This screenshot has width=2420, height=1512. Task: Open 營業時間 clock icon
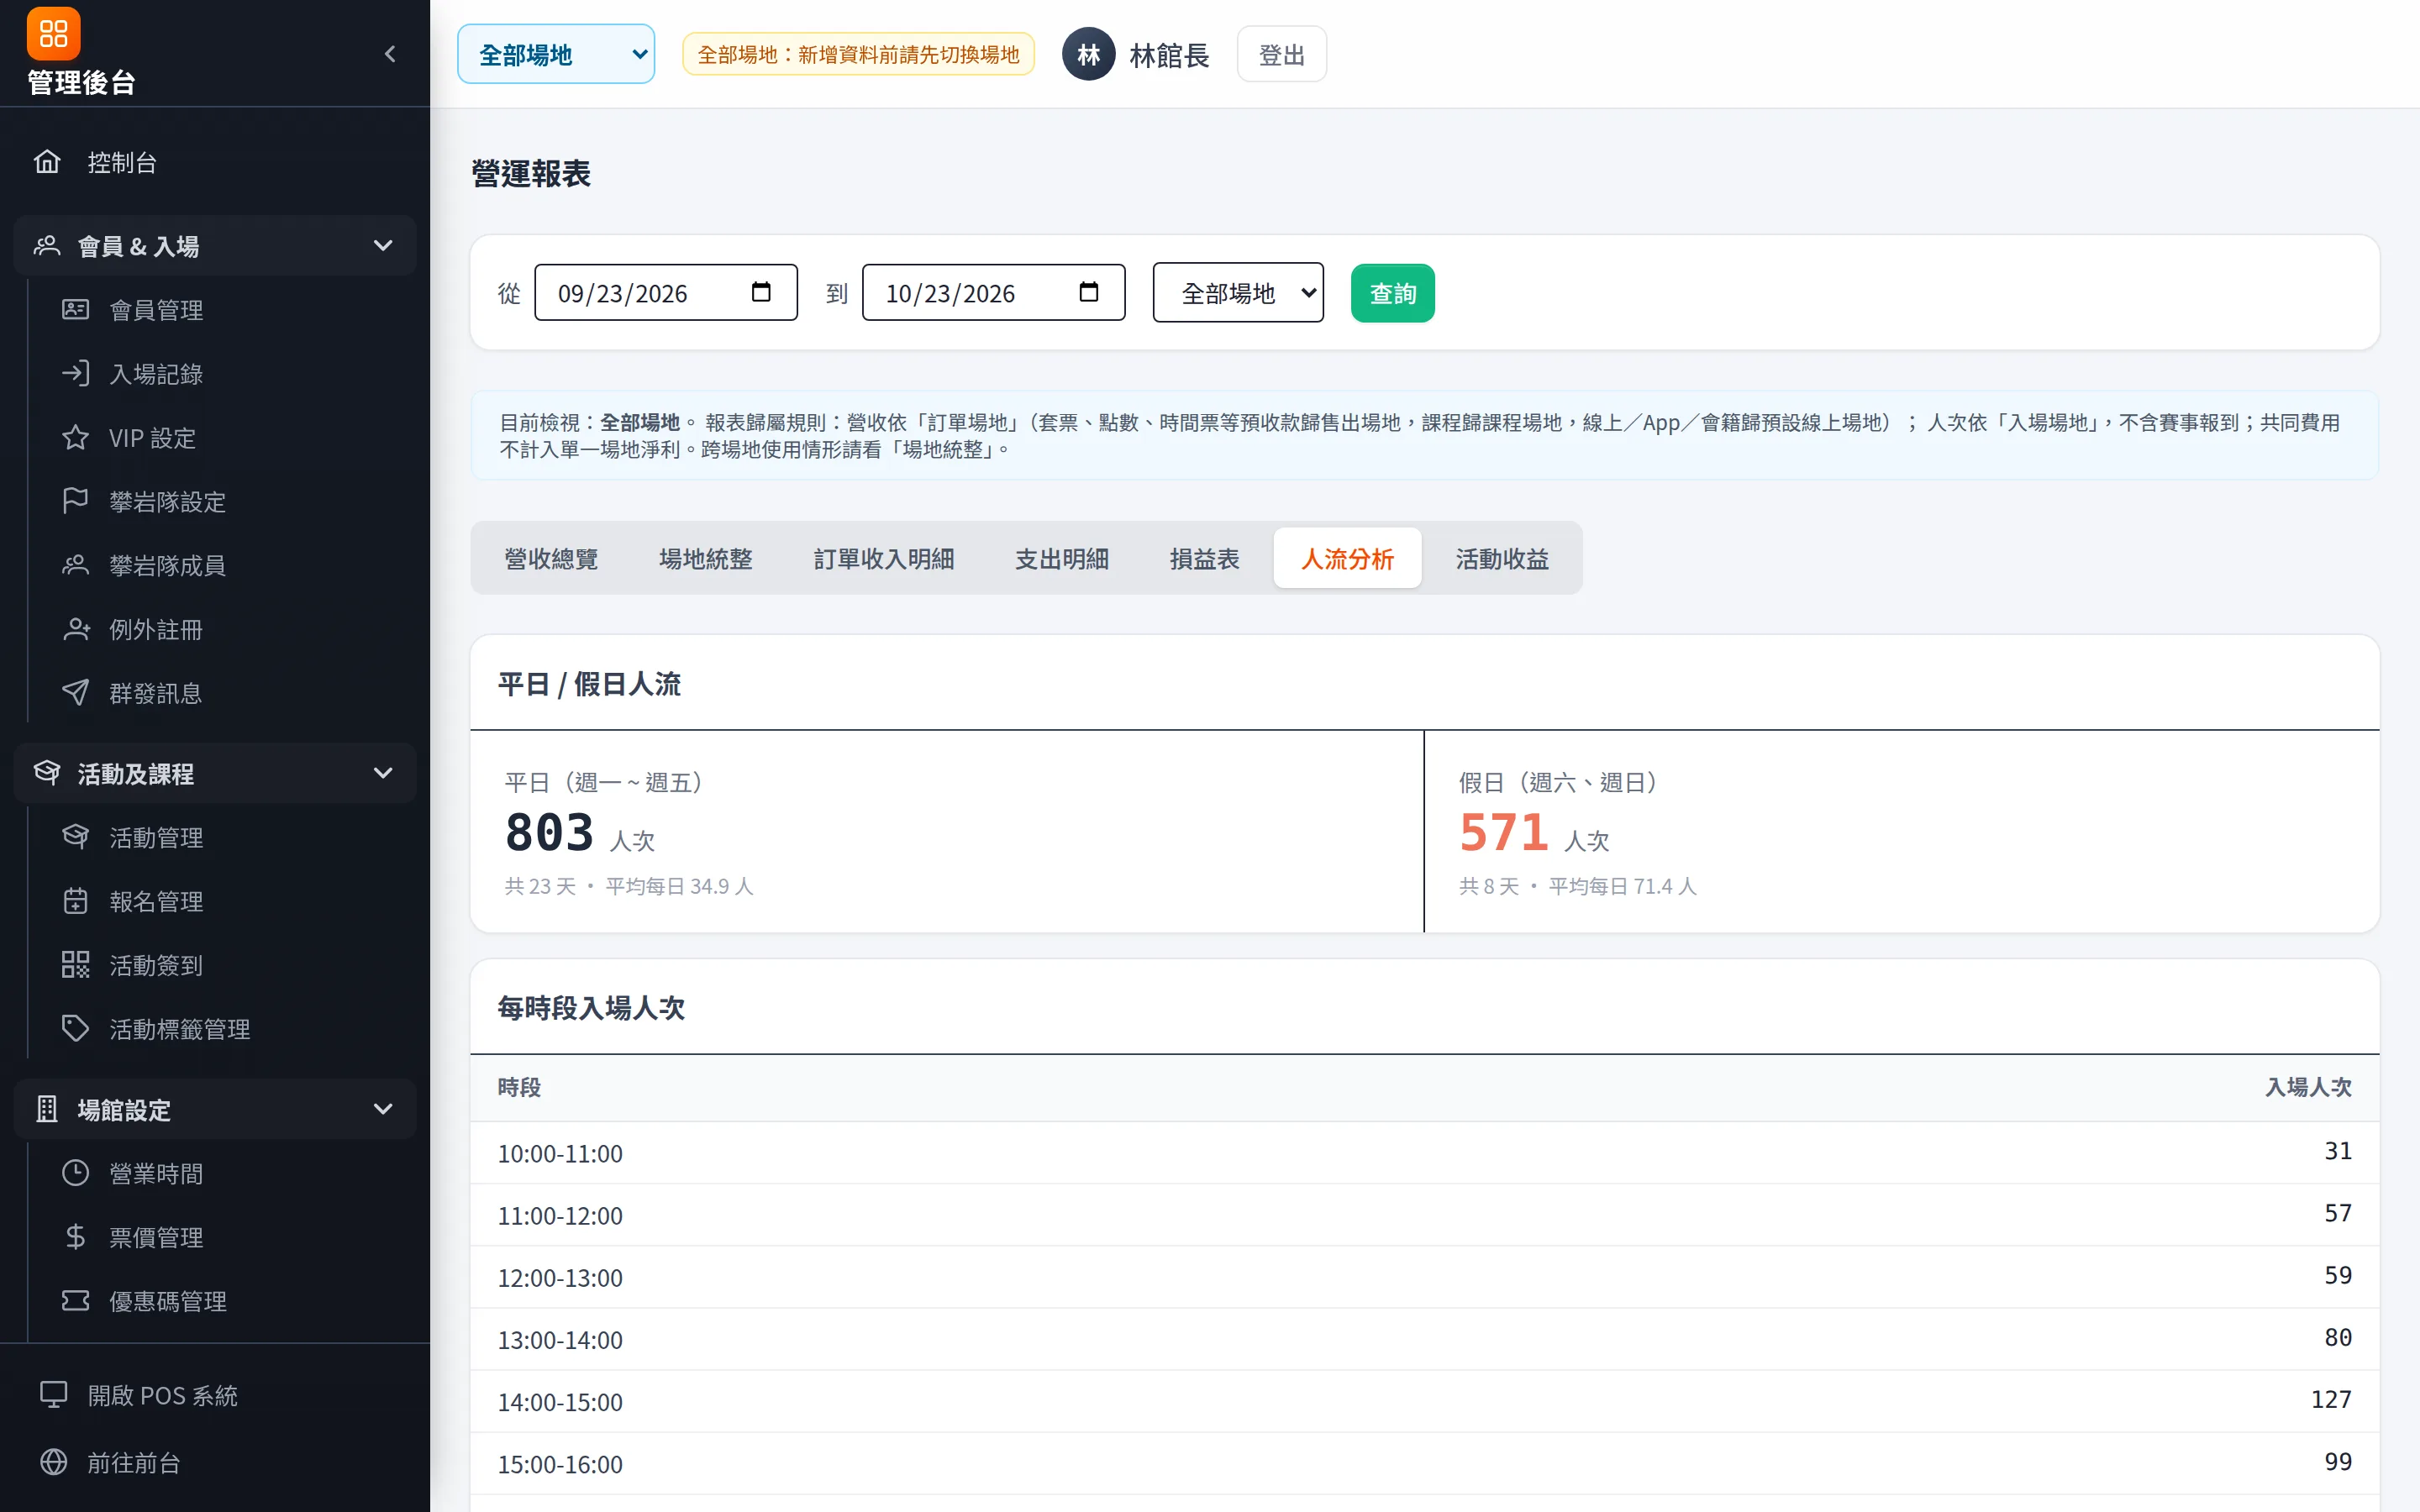click(x=76, y=1173)
